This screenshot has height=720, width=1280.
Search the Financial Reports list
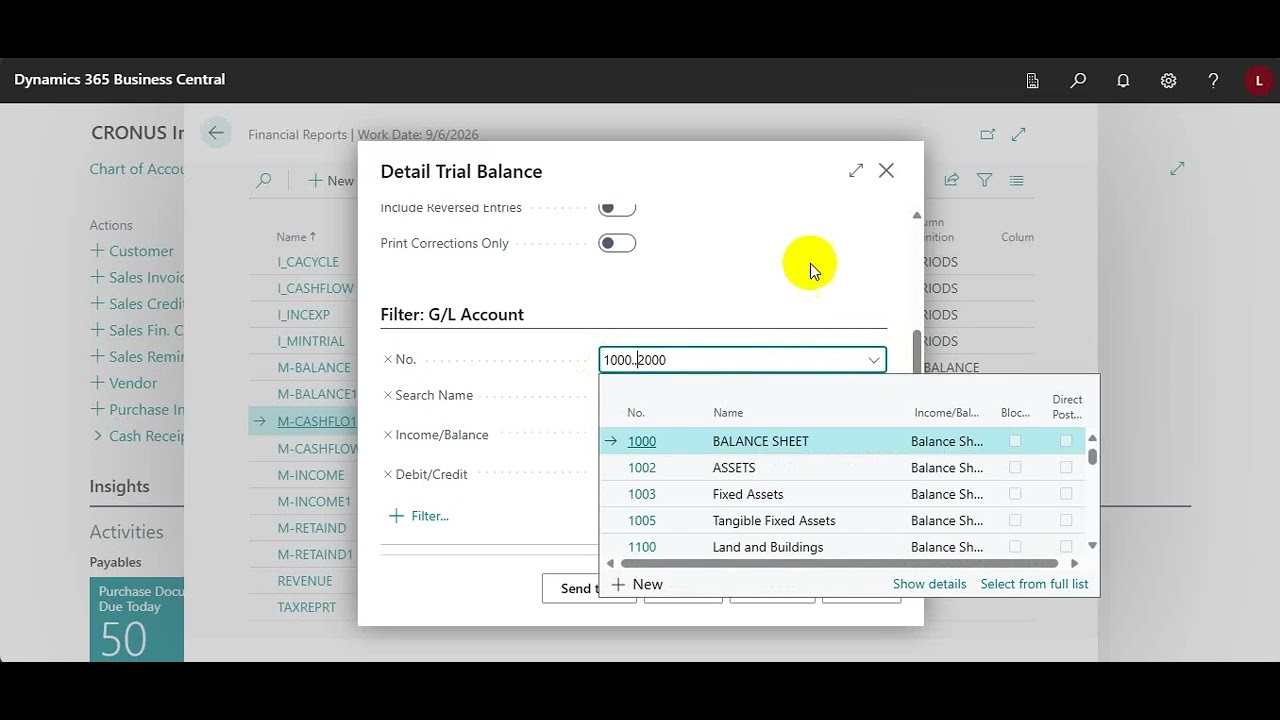click(264, 181)
